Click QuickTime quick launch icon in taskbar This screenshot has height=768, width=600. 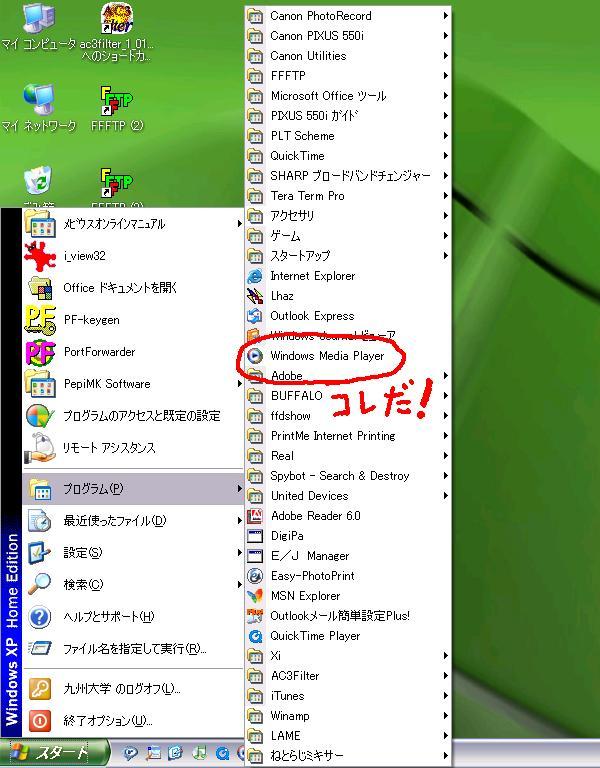(x=222, y=753)
